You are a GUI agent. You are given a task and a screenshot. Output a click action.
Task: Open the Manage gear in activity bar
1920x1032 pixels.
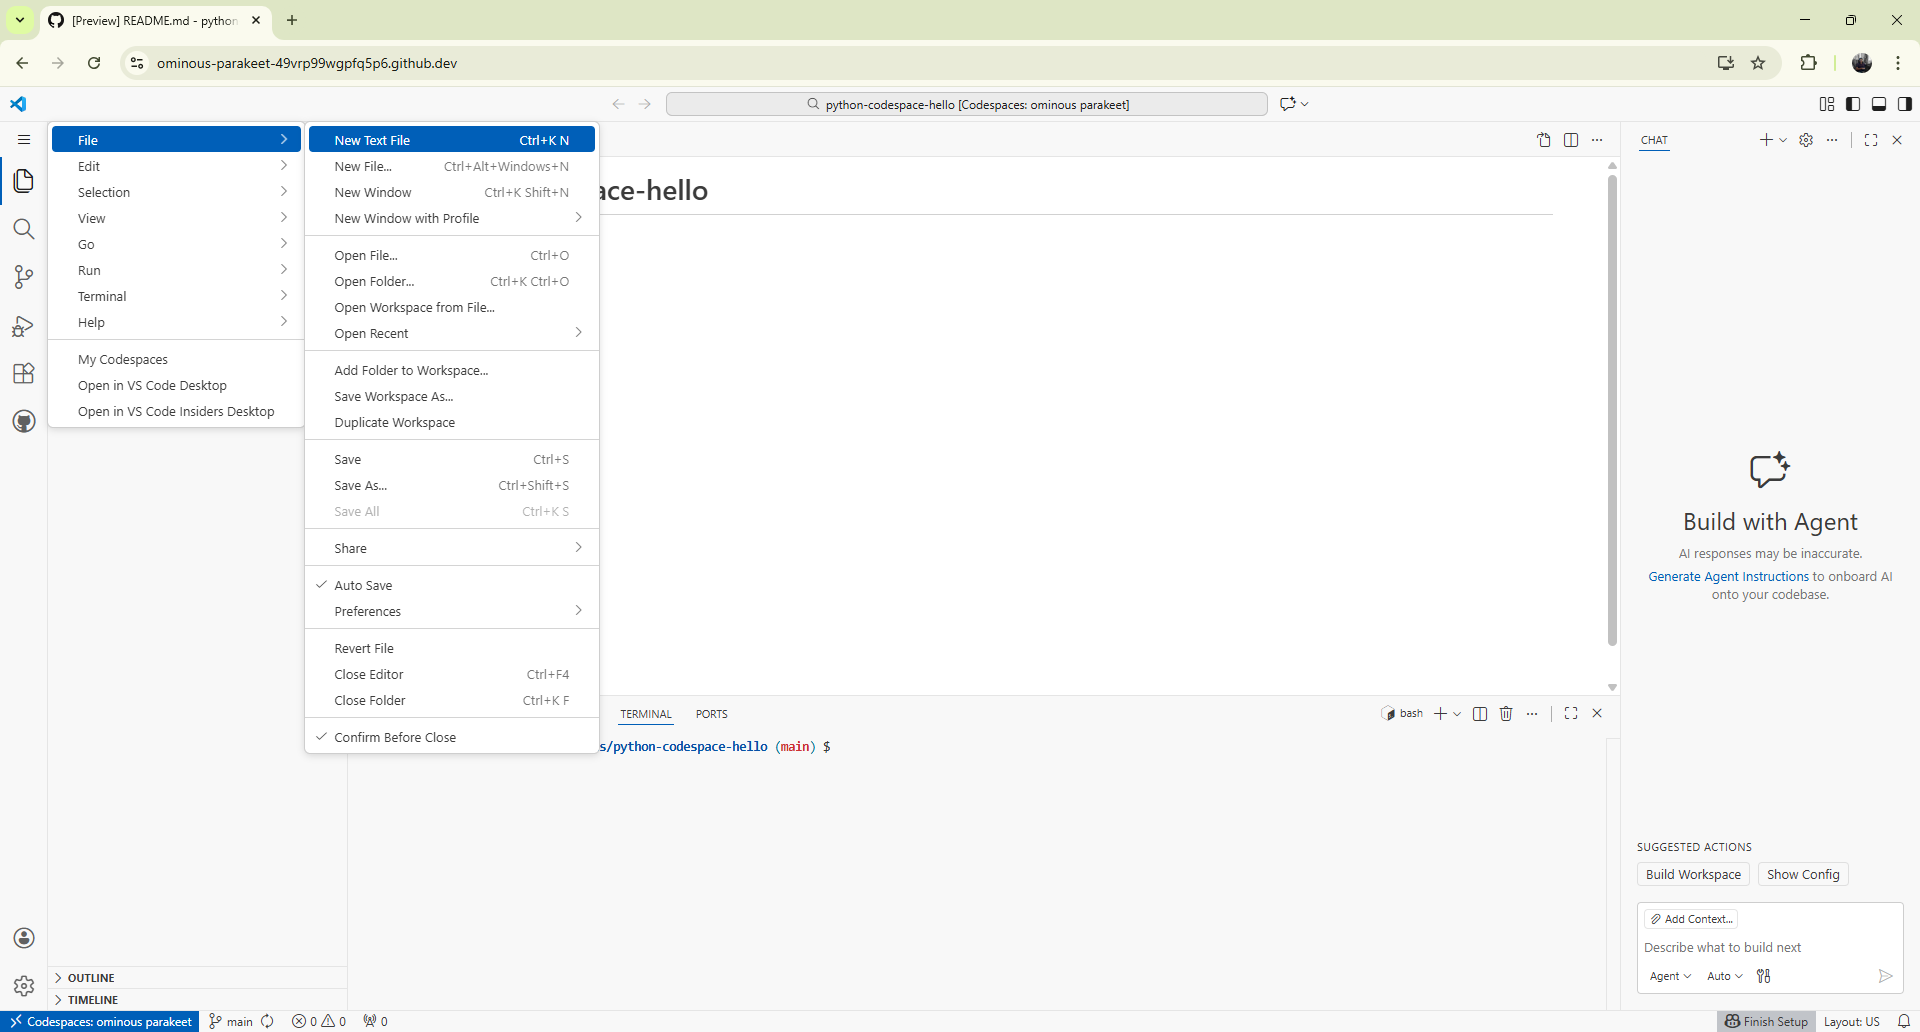pyautogui.click(x=24, y=986)
